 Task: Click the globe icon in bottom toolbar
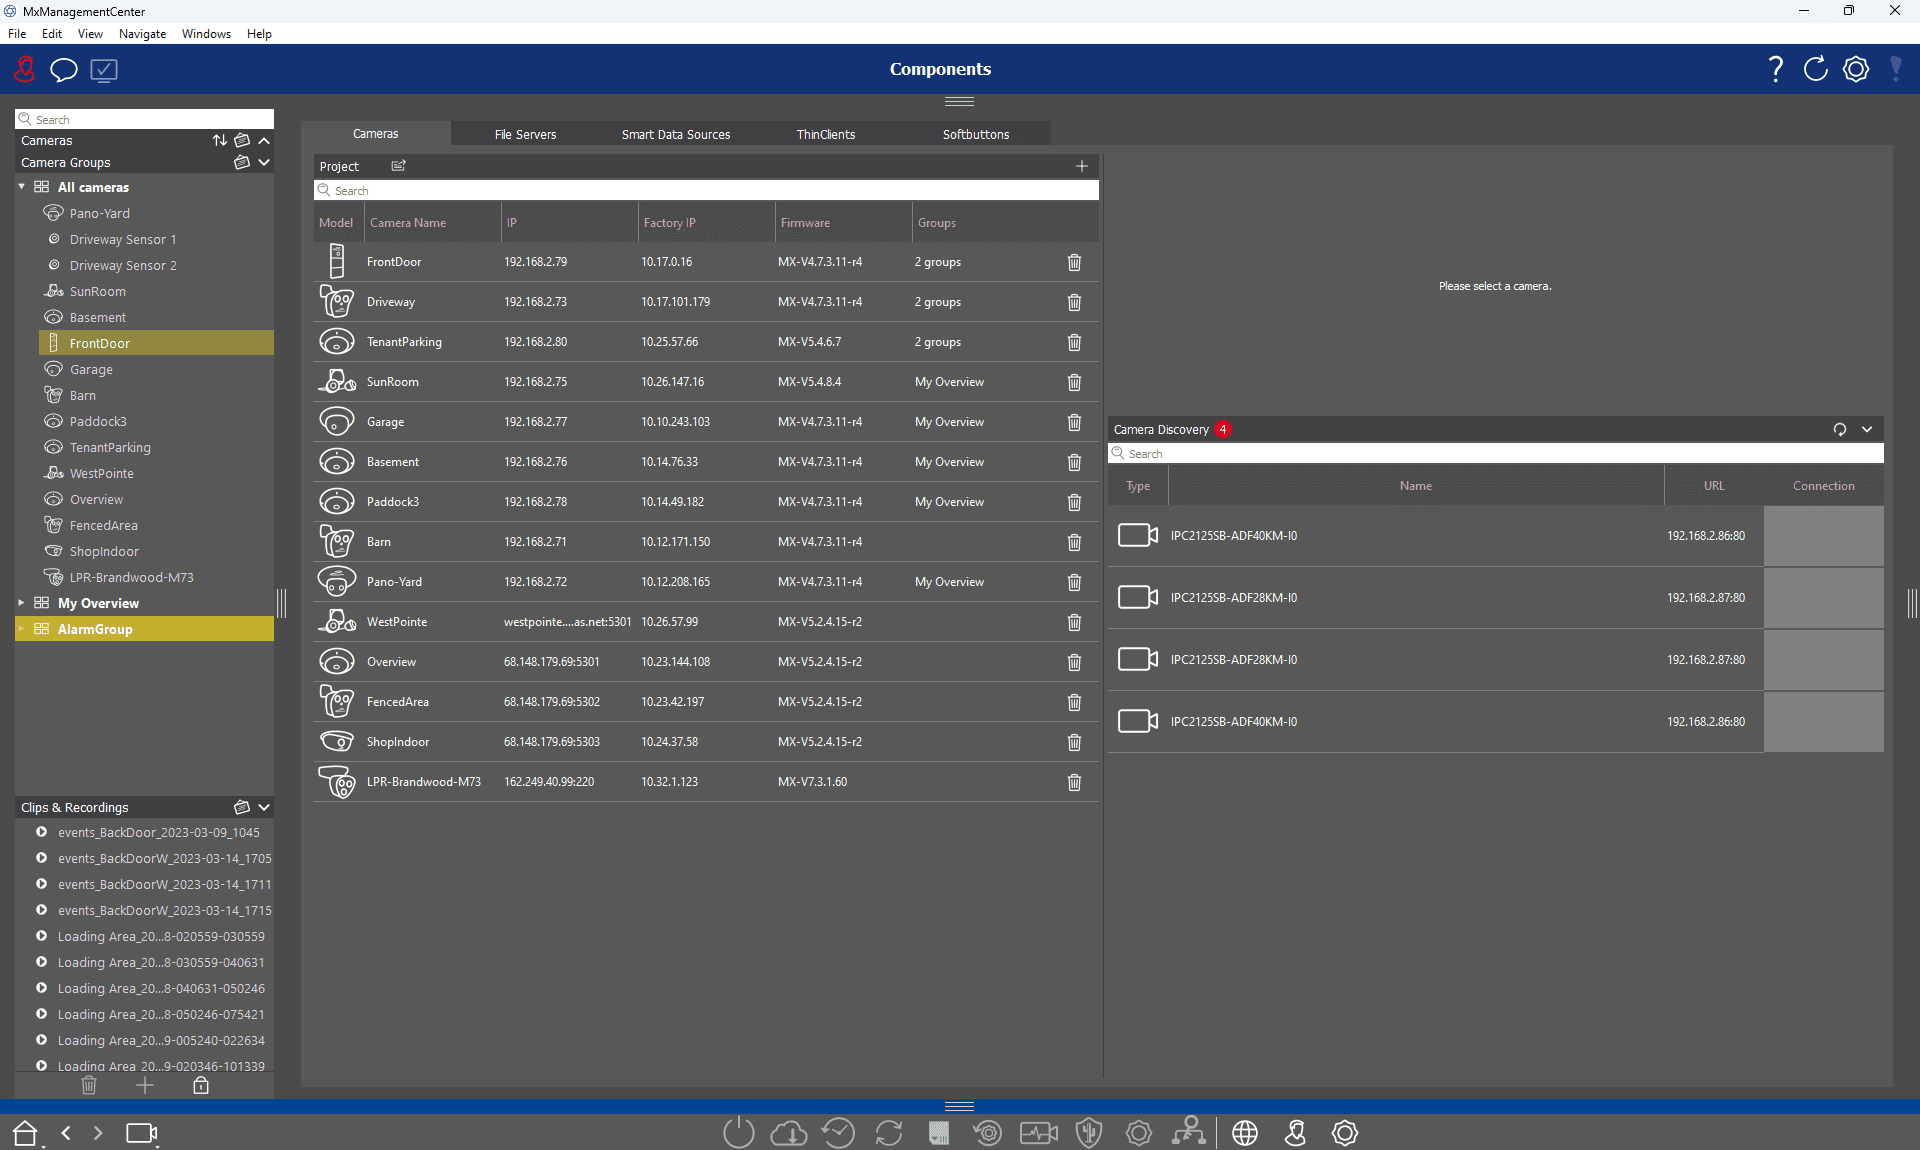coord(1245,1132)
